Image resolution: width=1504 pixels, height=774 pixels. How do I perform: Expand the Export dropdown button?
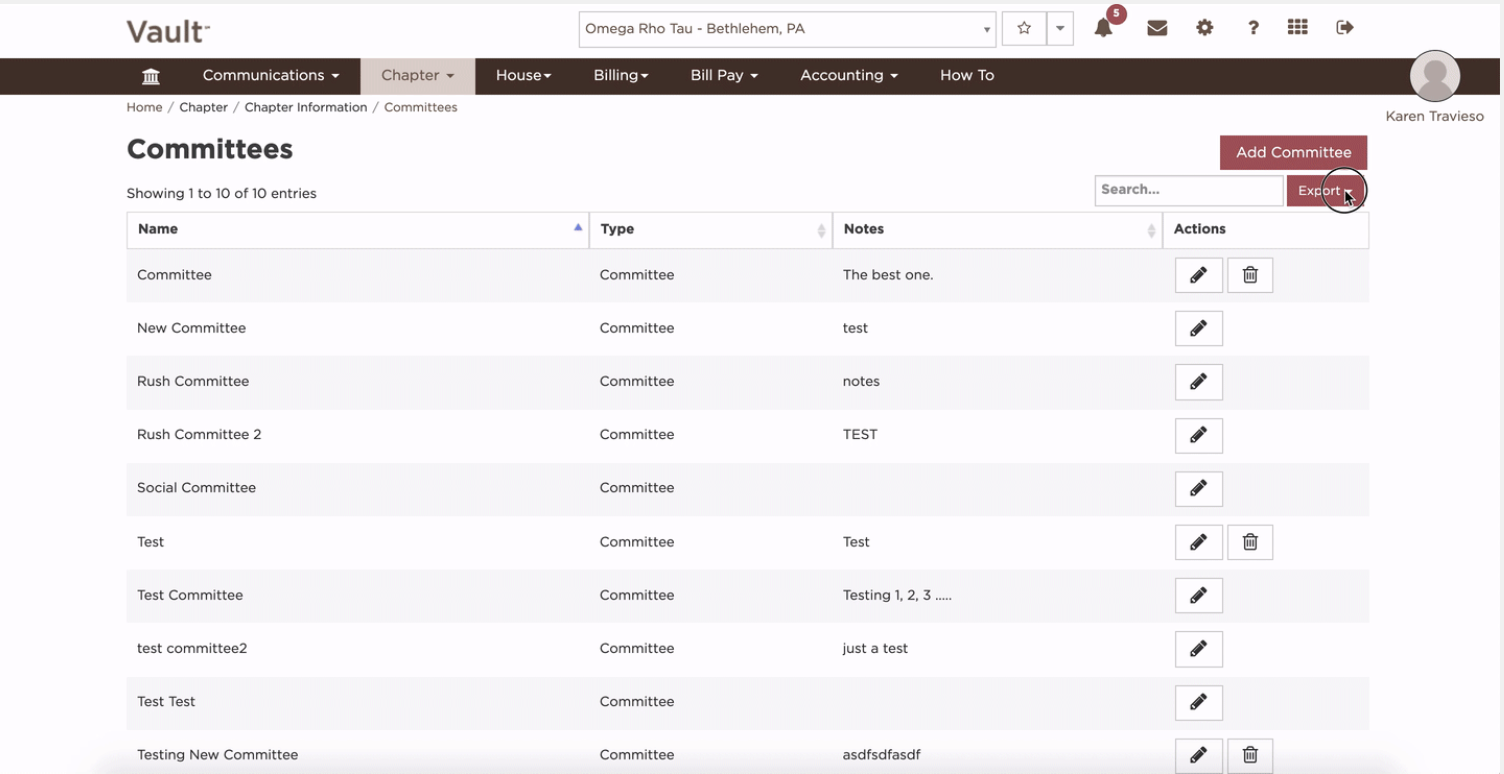[x=1326, y=190]
